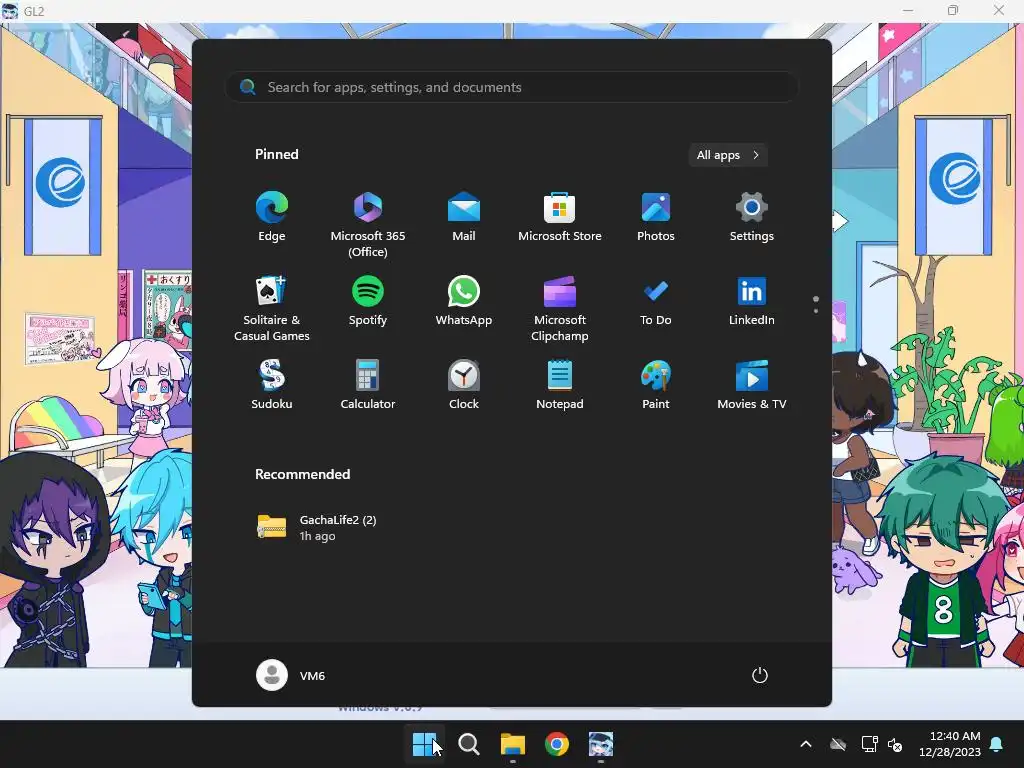Focus the Start menu search box
Screen dimensions: 1024x768
coord(511,87)
